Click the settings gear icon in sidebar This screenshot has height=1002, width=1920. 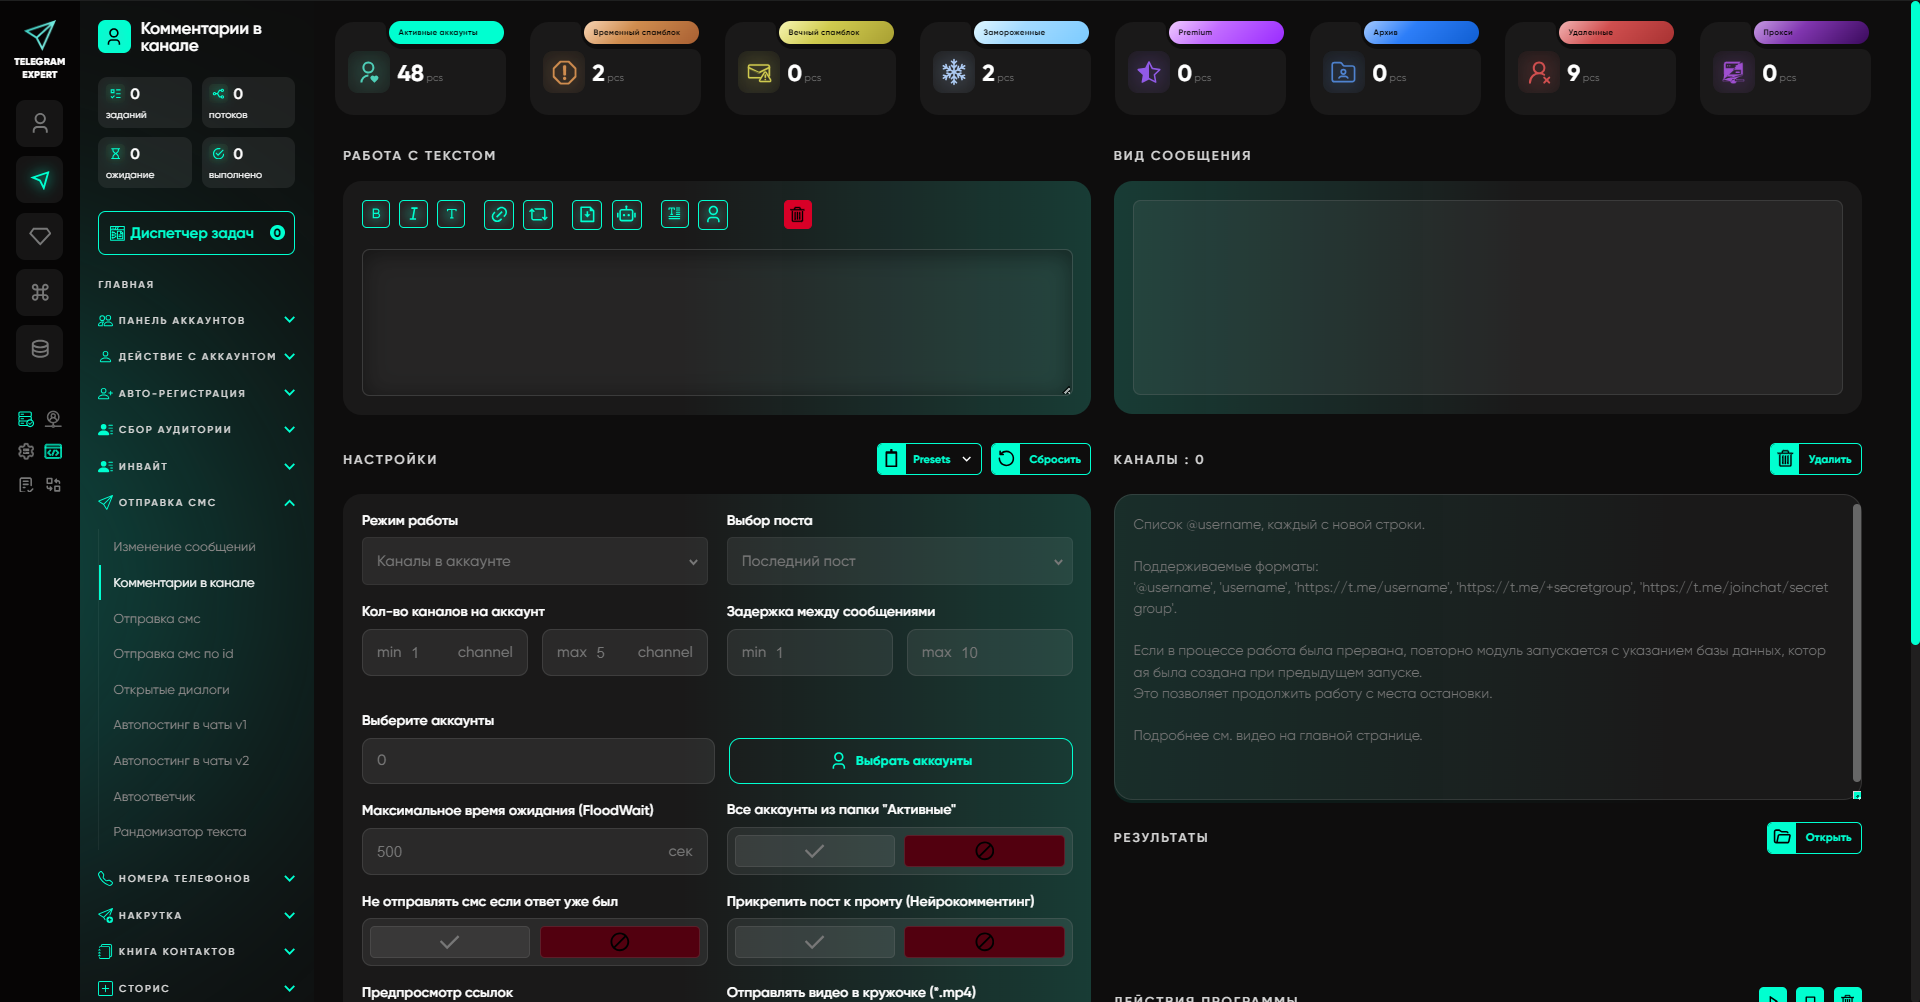click(x=26, y=452)
